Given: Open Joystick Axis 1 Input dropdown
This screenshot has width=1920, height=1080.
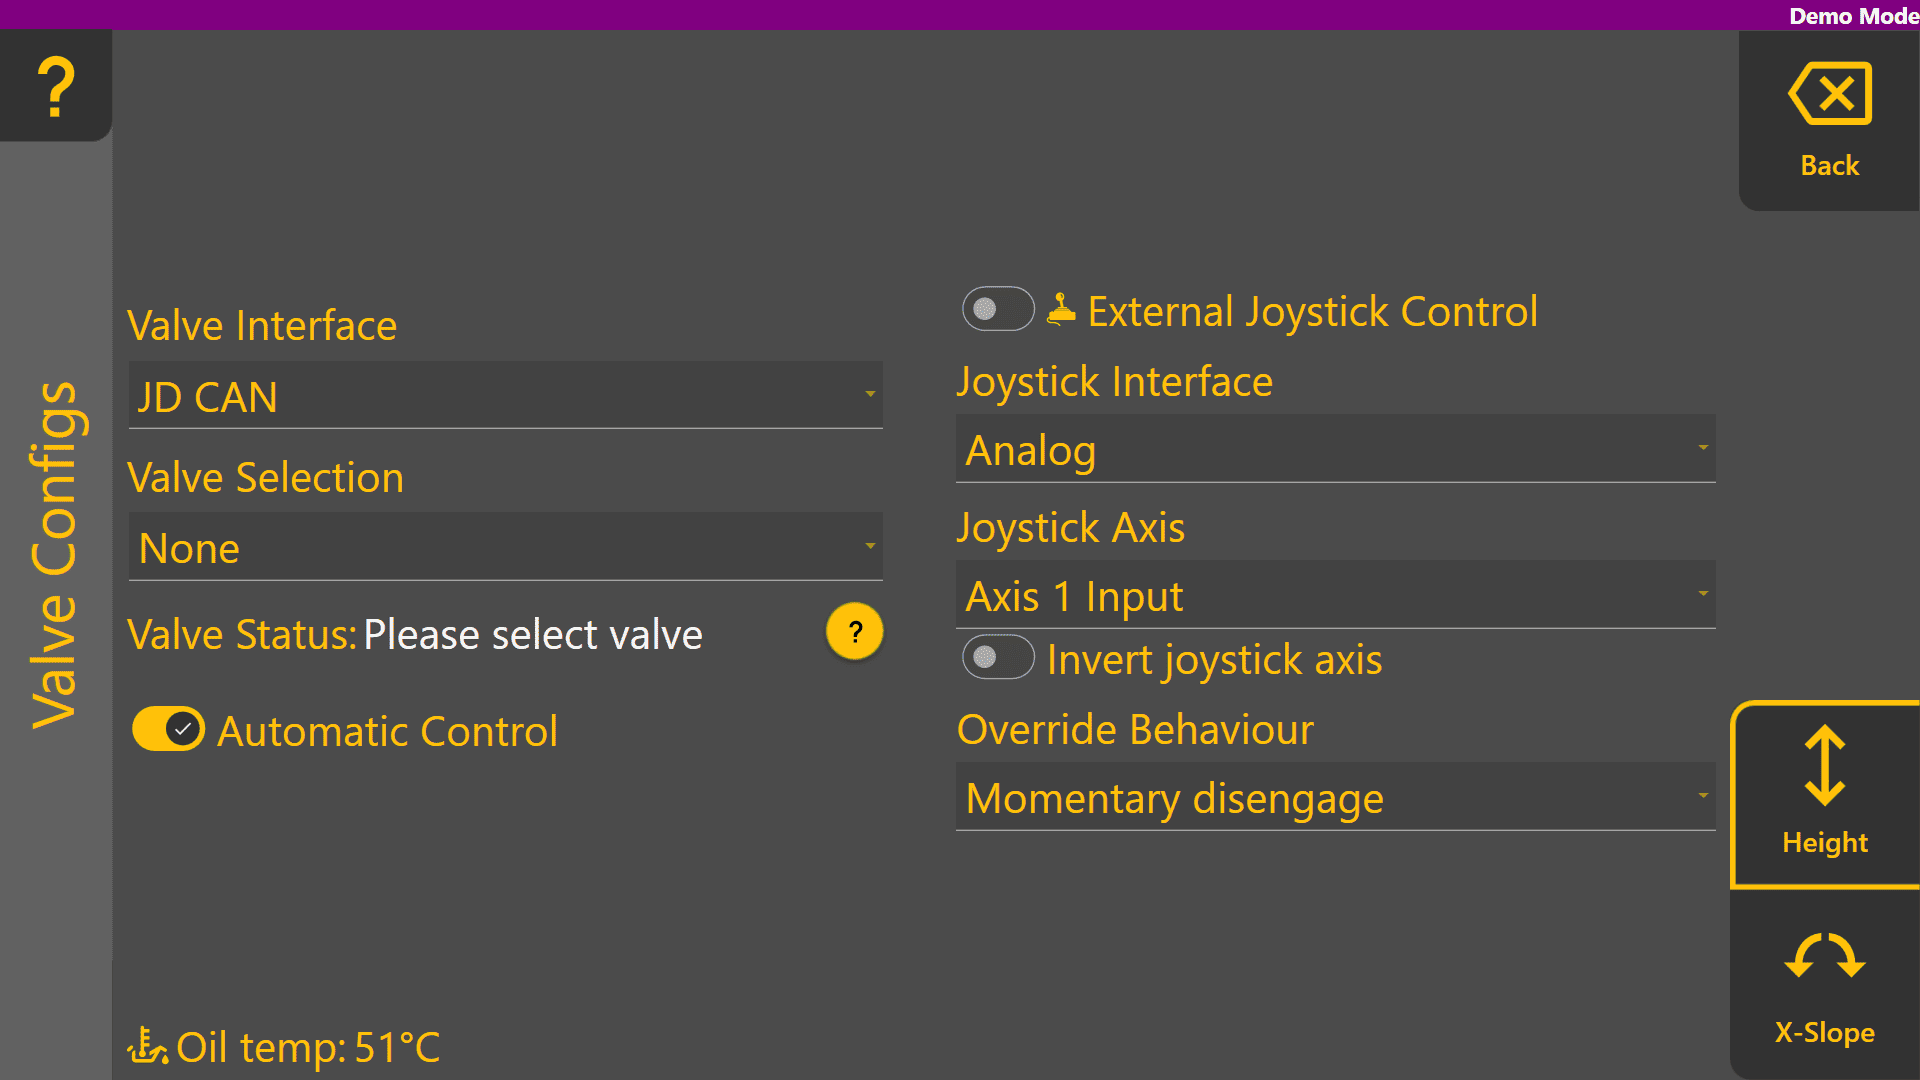Looking at the screenshot, I should tap(1335, 595).
